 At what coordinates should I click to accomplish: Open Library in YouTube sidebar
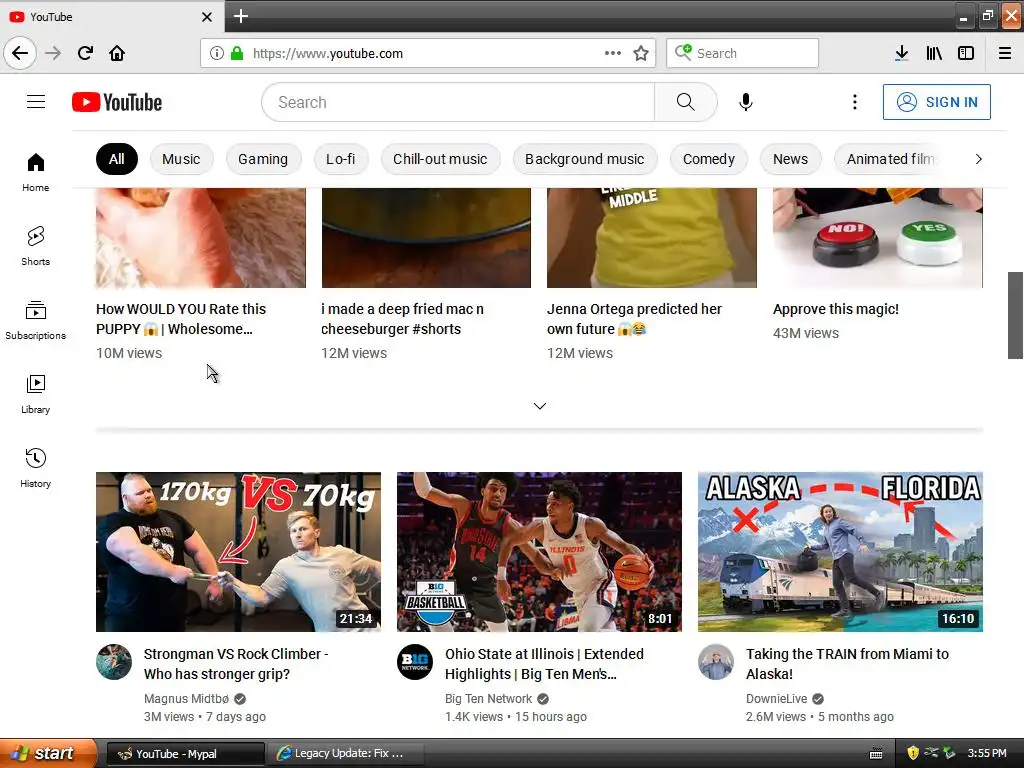[x=36, y=394]
